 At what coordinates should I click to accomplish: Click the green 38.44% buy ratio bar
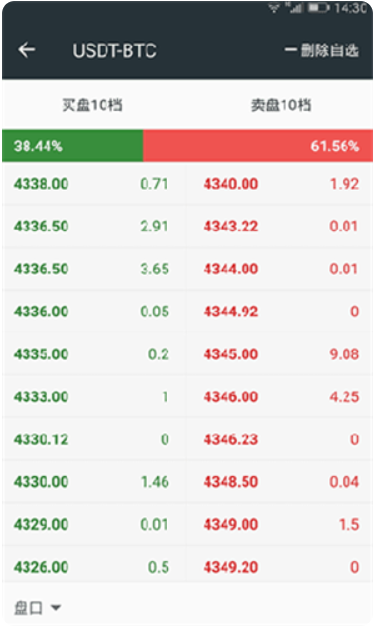[x=72, y=146]
